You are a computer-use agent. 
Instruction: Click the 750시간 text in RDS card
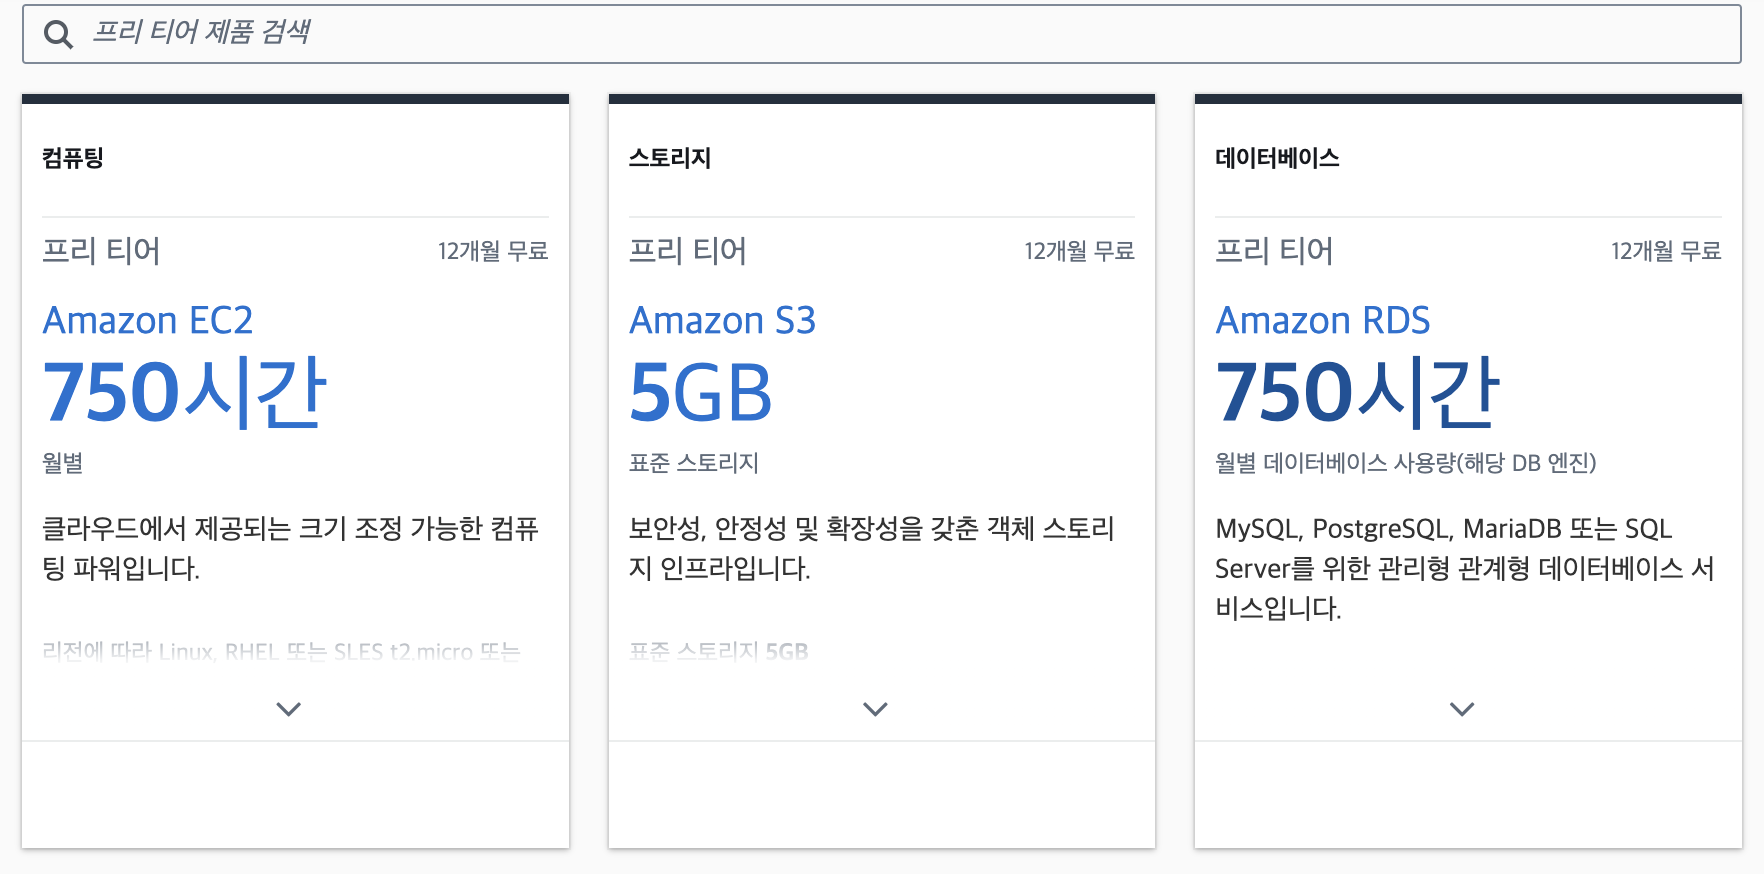click(x=1357, y=392)
